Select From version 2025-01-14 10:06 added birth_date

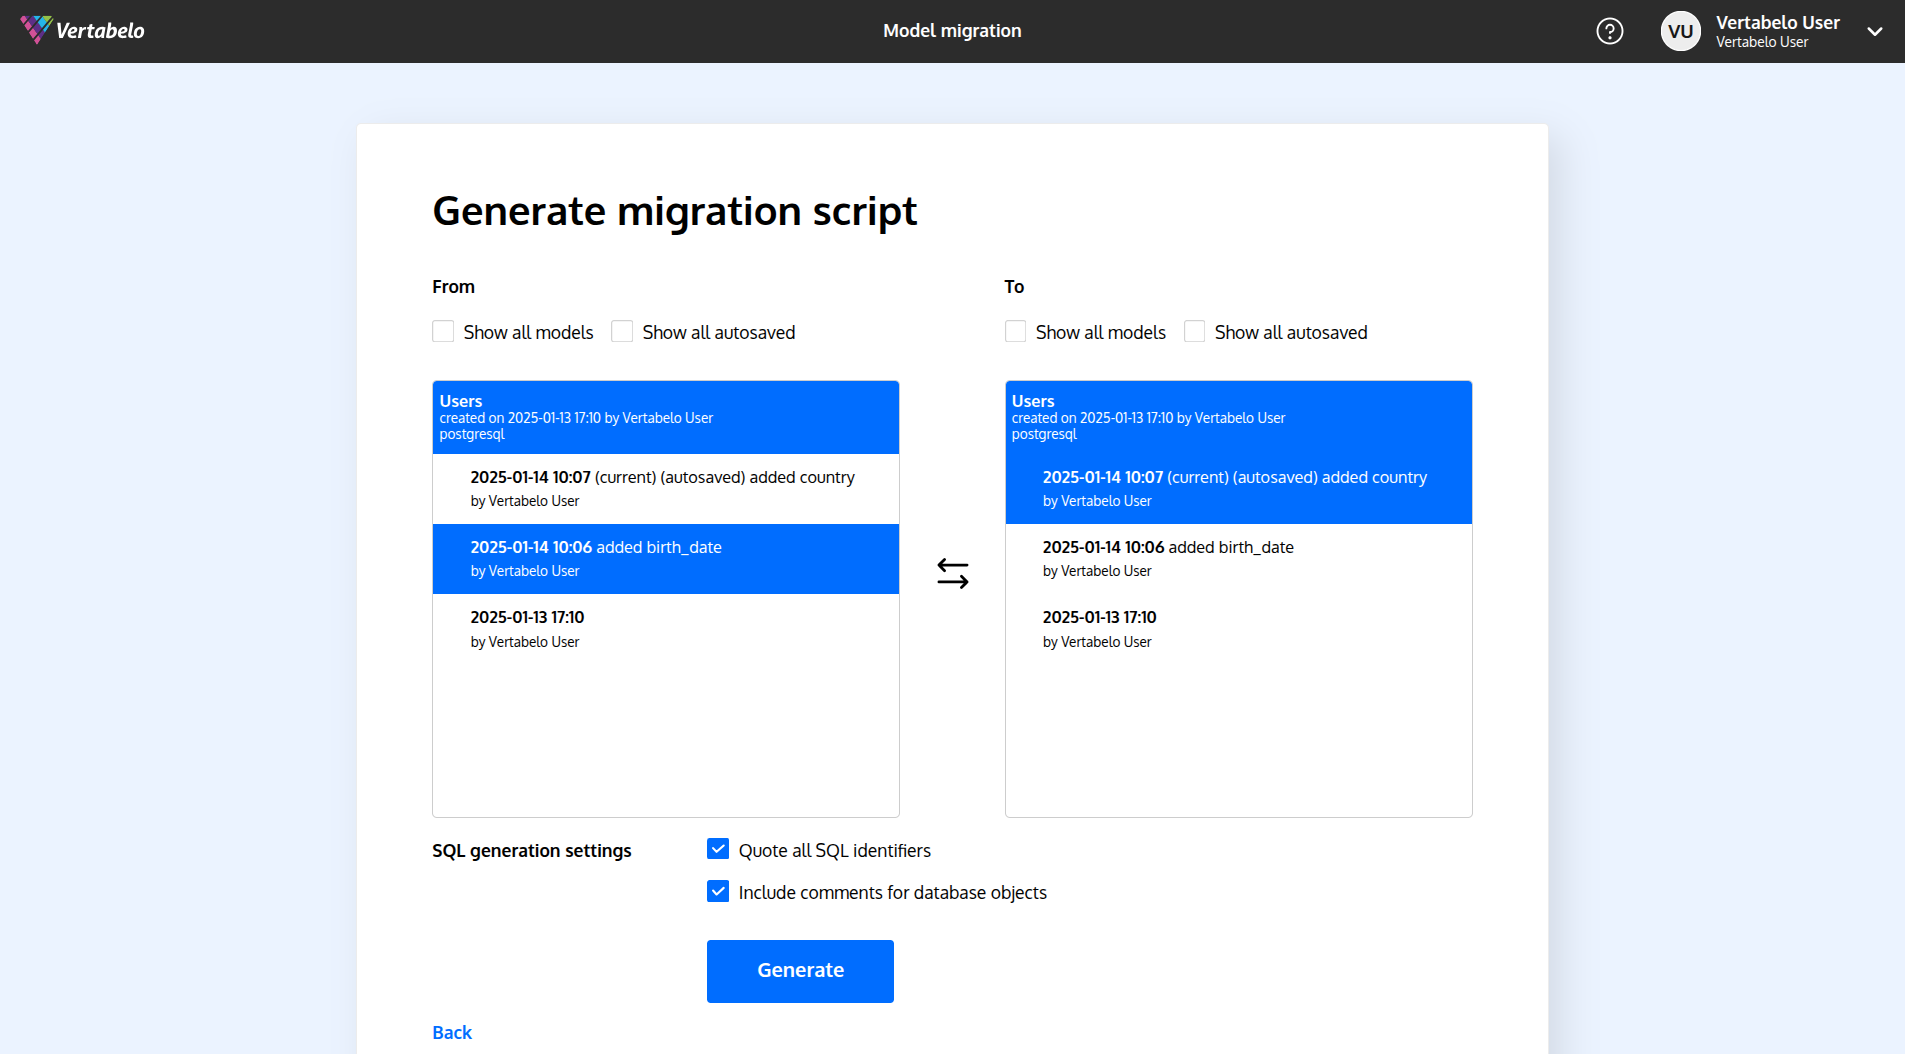point(665,558)
